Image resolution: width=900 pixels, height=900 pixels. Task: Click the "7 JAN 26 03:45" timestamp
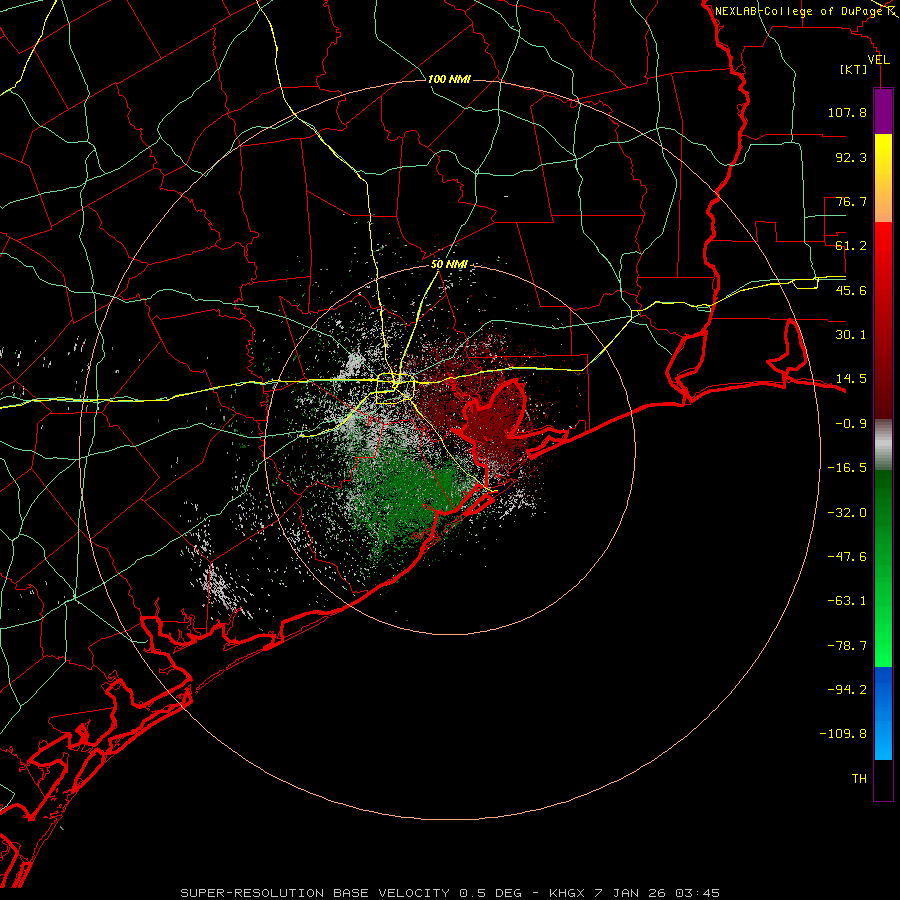pyautogui.click(x=657, y=893)
